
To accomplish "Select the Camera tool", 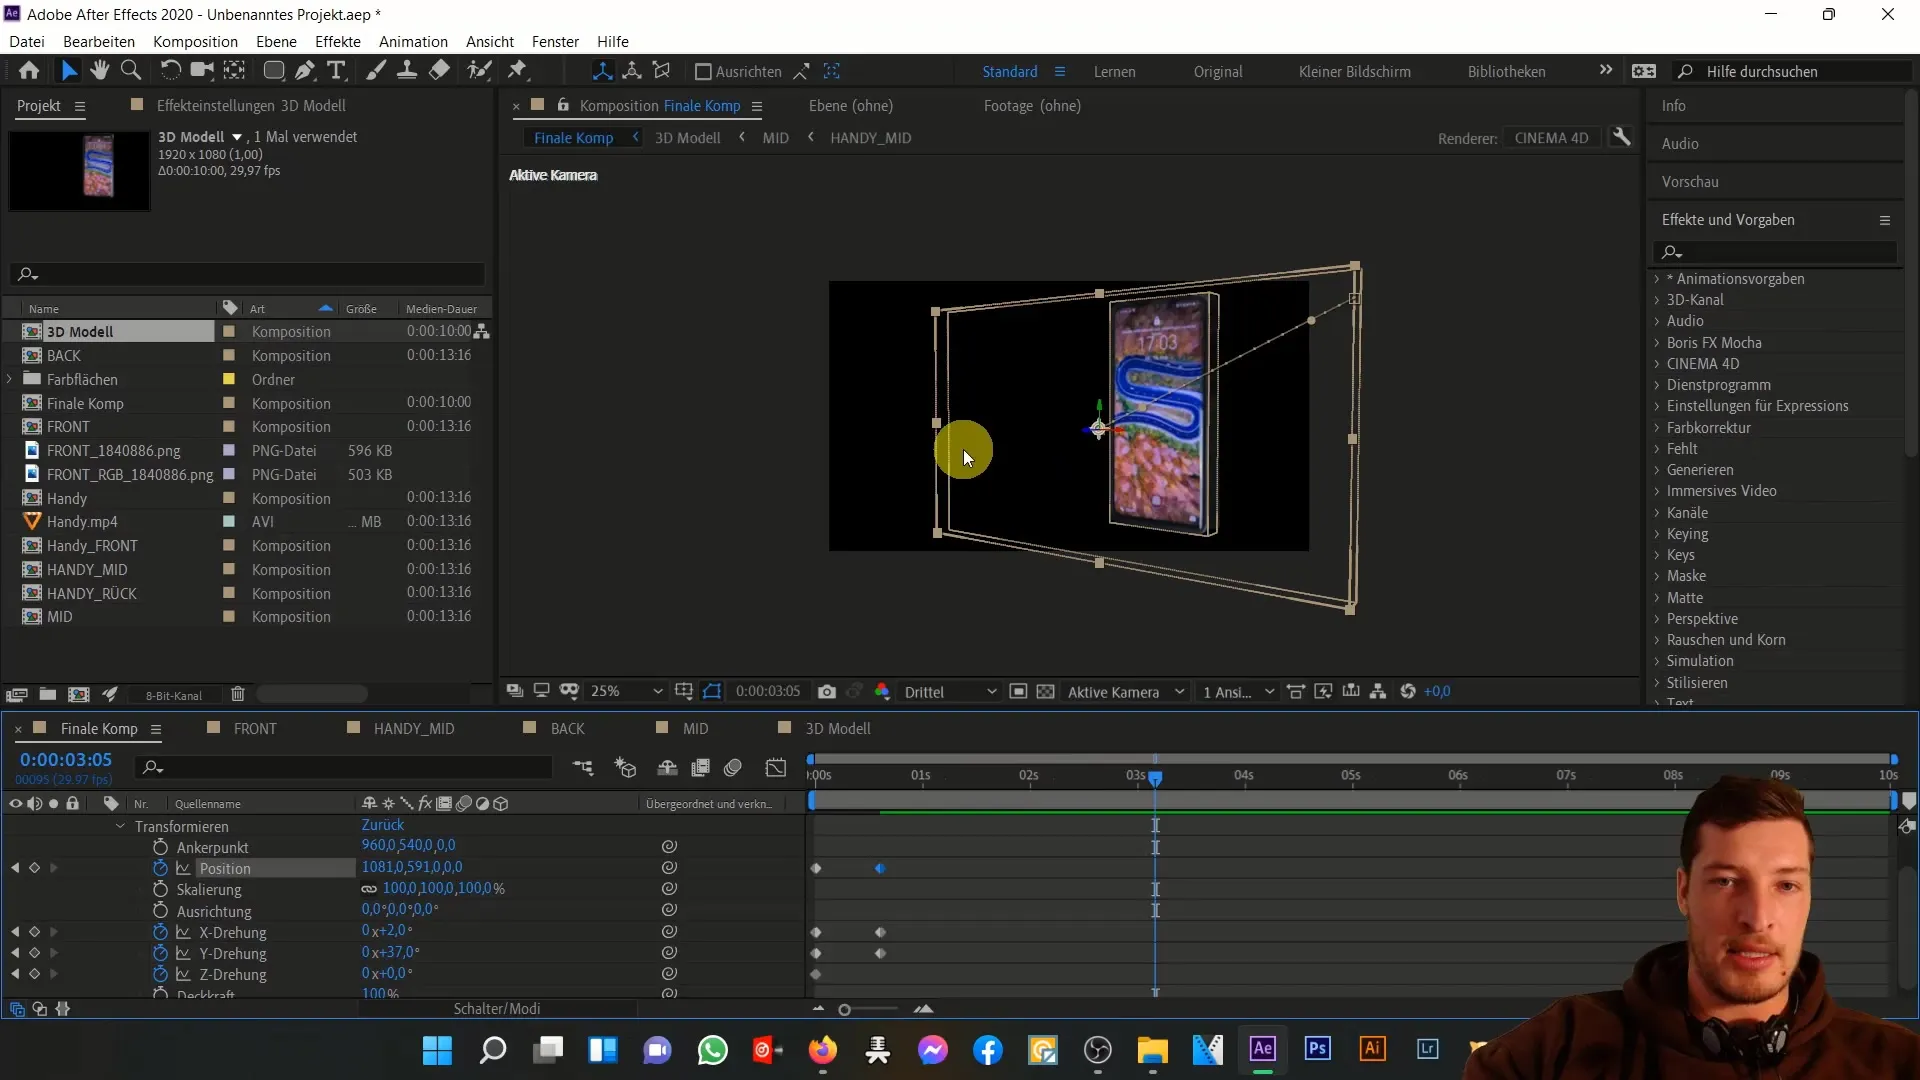I will (x=202, y=71).
